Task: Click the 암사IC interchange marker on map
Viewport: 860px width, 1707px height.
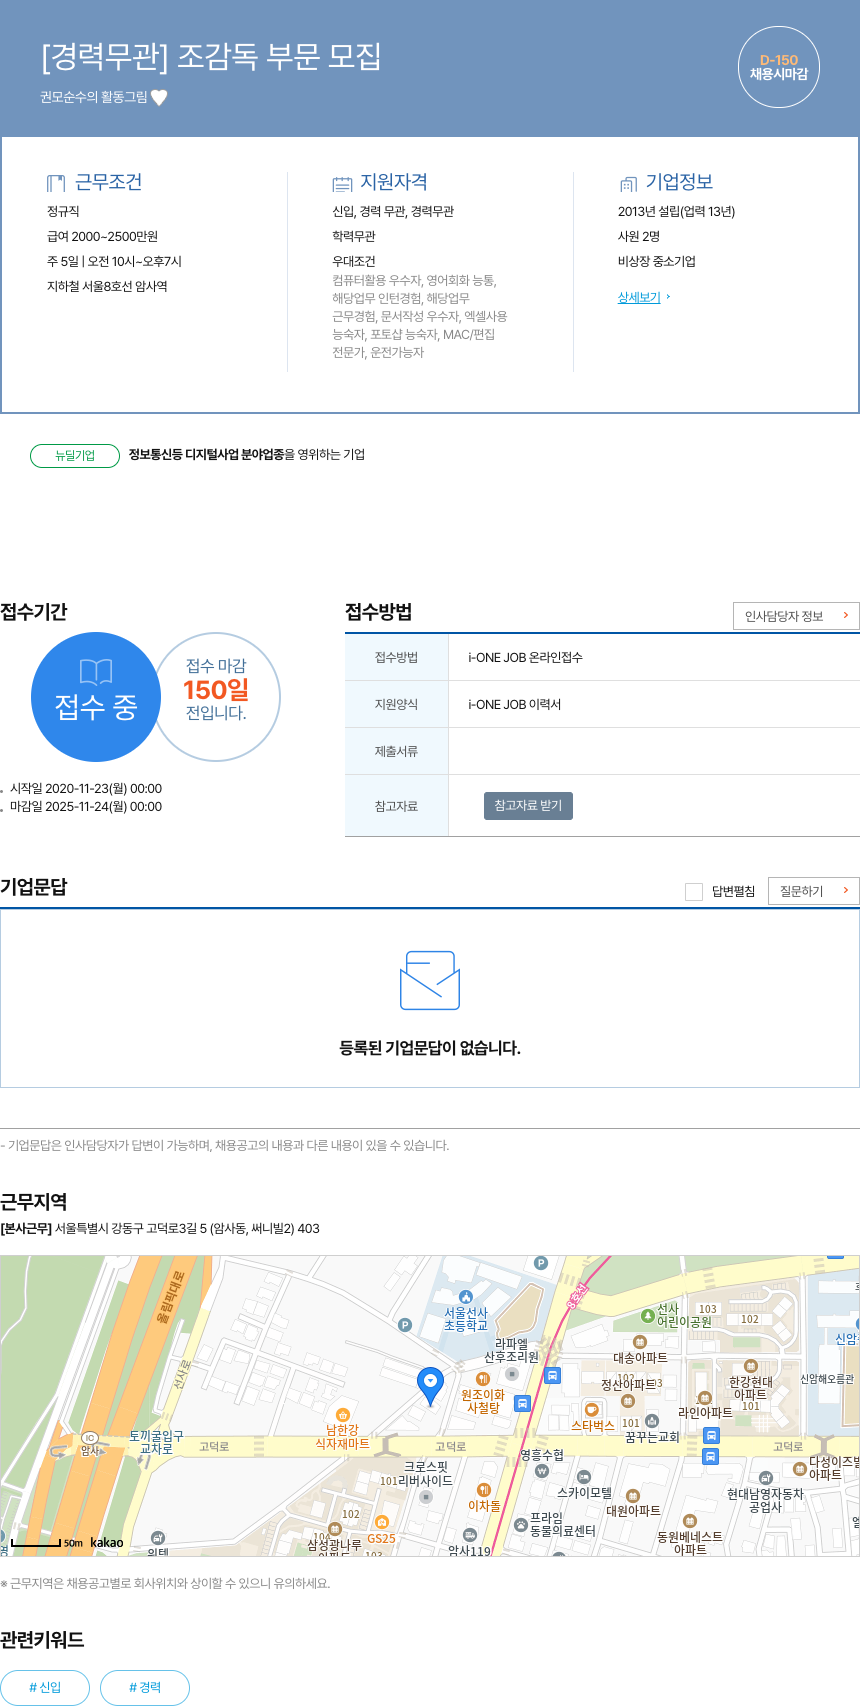Action: click(x=90, y=1438)
